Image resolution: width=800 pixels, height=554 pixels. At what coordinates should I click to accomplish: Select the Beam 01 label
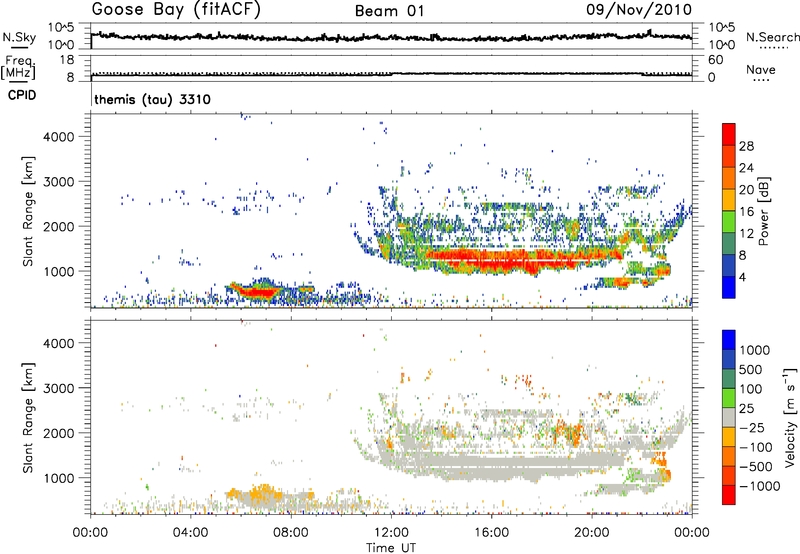click(x=389, y=11)
